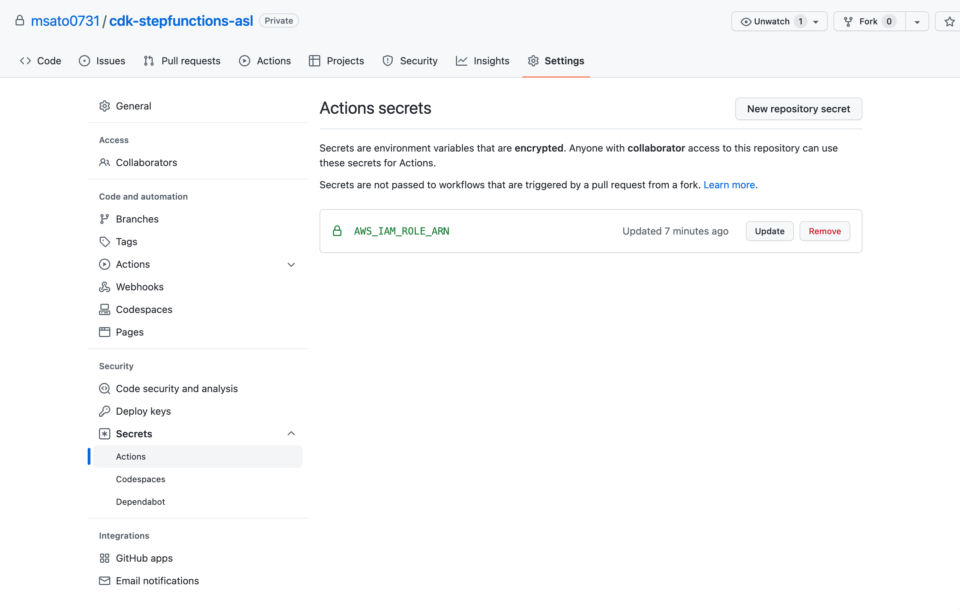Click the Secrets asterisk icon in the sidebar
The image size is (960, 609).
tap(104, 433)
